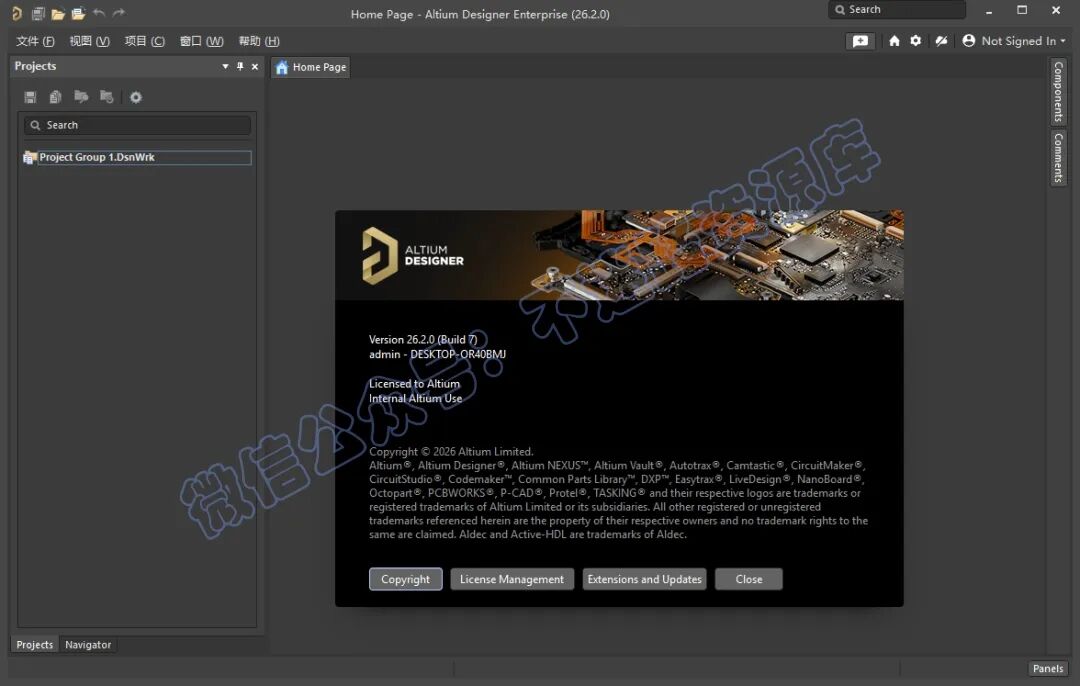Click the Undo arrow icon
The width and height of the screenshot is (1080, 686).
tap(99, 13)
